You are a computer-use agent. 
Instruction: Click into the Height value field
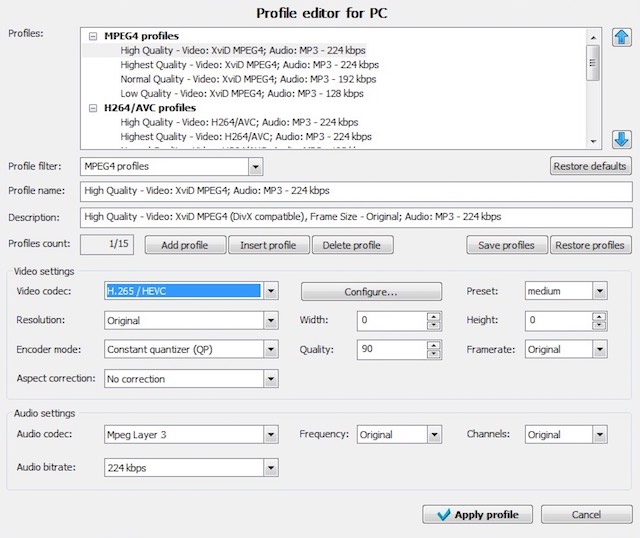click(559, 320)
